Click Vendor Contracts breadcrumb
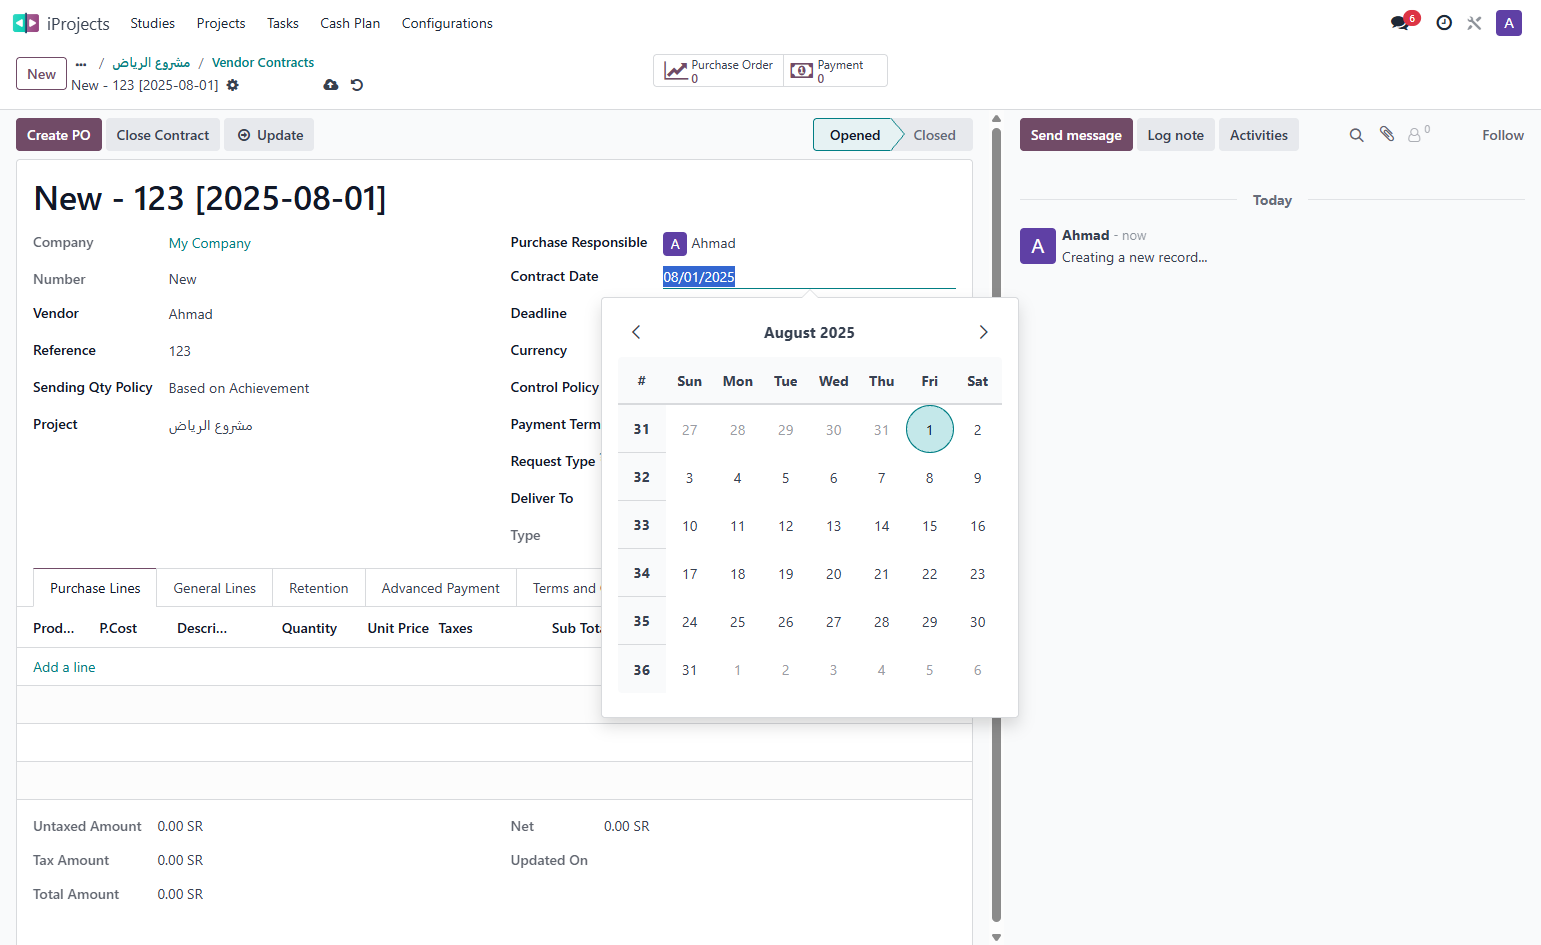The width and height of the screenshot is (1541, 945). point(263,62)
